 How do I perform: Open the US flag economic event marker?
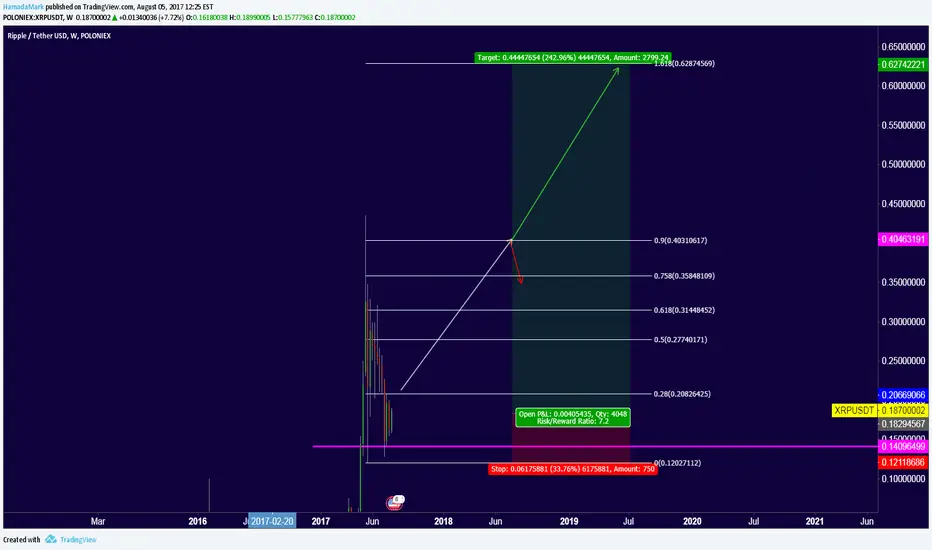(395, 503)
